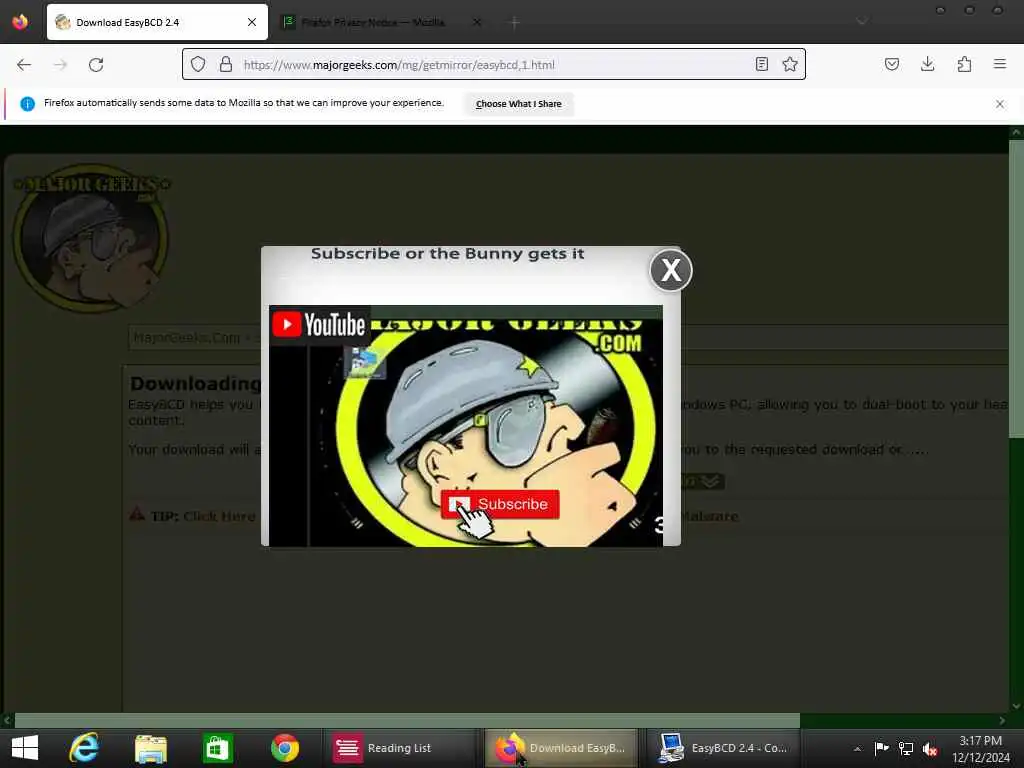Launch Internet Explorer from the taskbar
Screen dimensions: 1024x768
tap(84, 748)
